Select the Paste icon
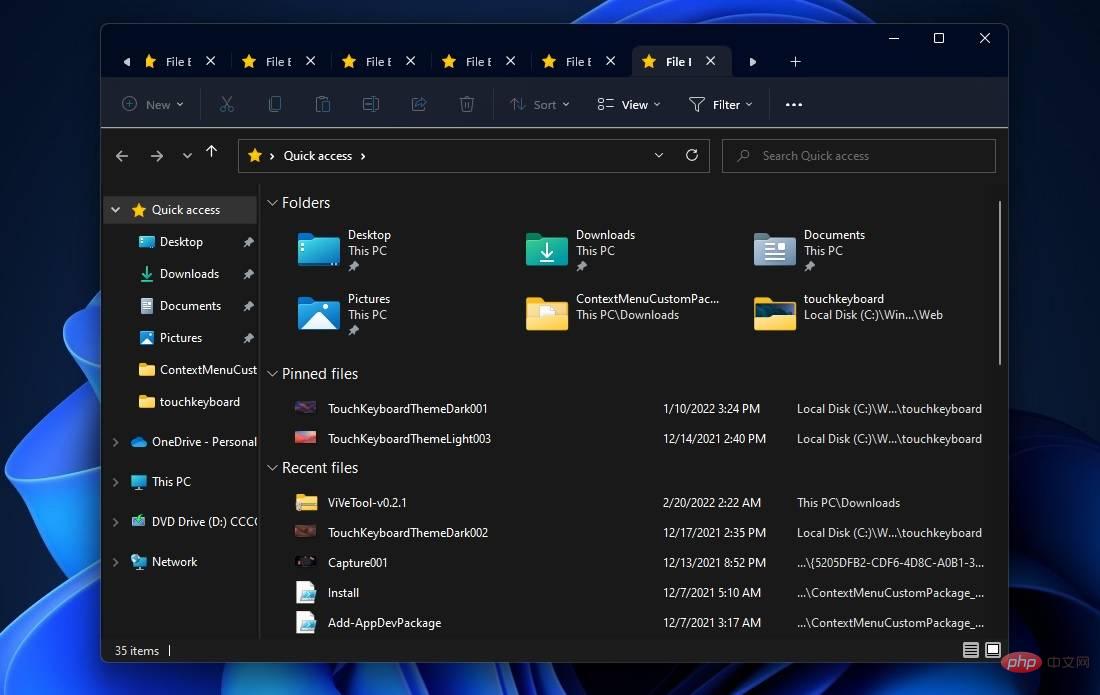Image resolution: width=1100 pixels, height=695 pixels. (322, 103)
